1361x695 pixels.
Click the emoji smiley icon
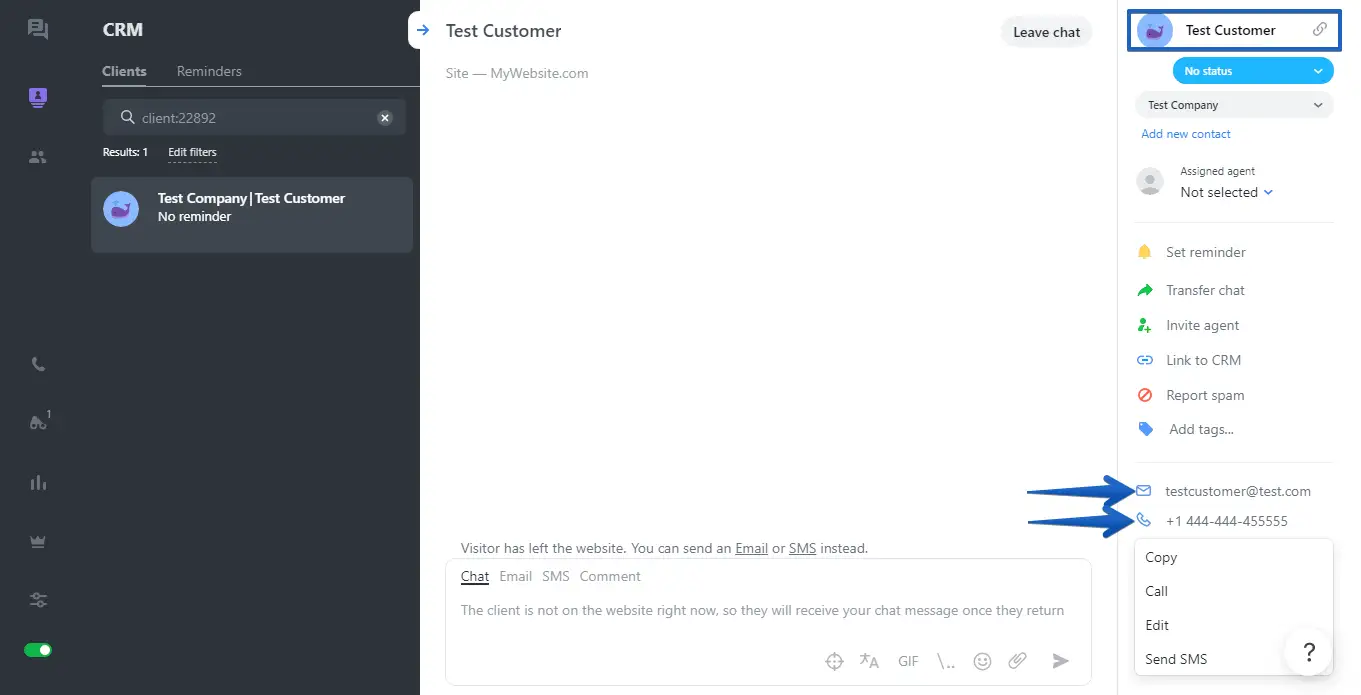point(982,661)
